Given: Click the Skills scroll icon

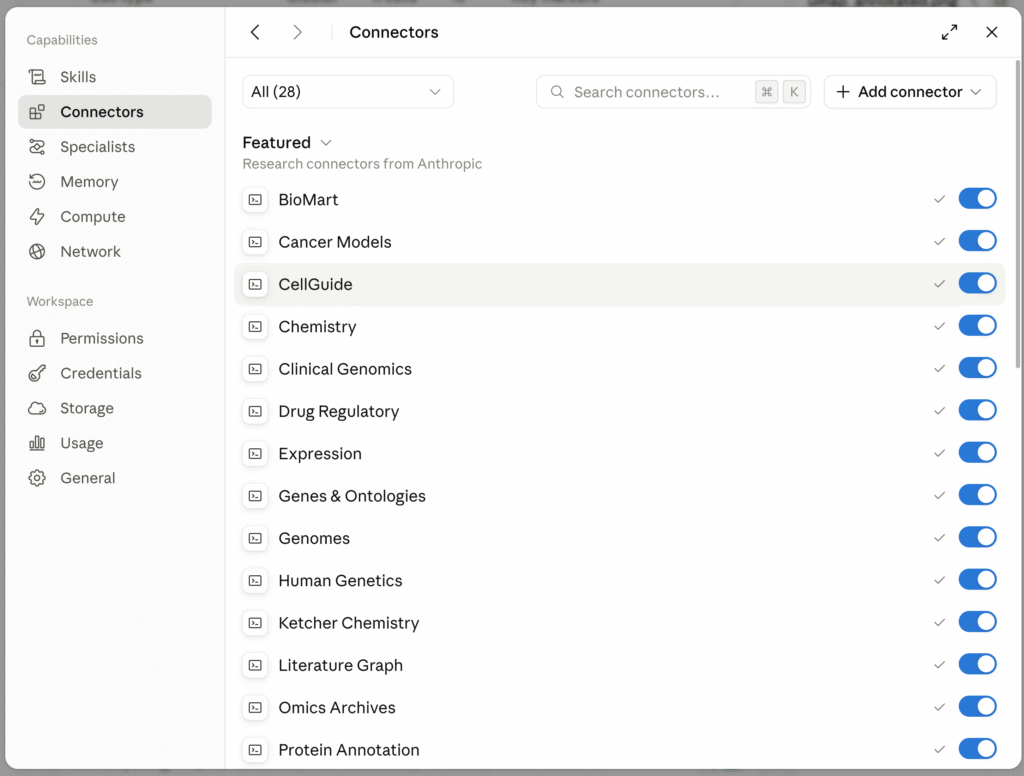Looking at the screenshot, I should click(37, 77).
